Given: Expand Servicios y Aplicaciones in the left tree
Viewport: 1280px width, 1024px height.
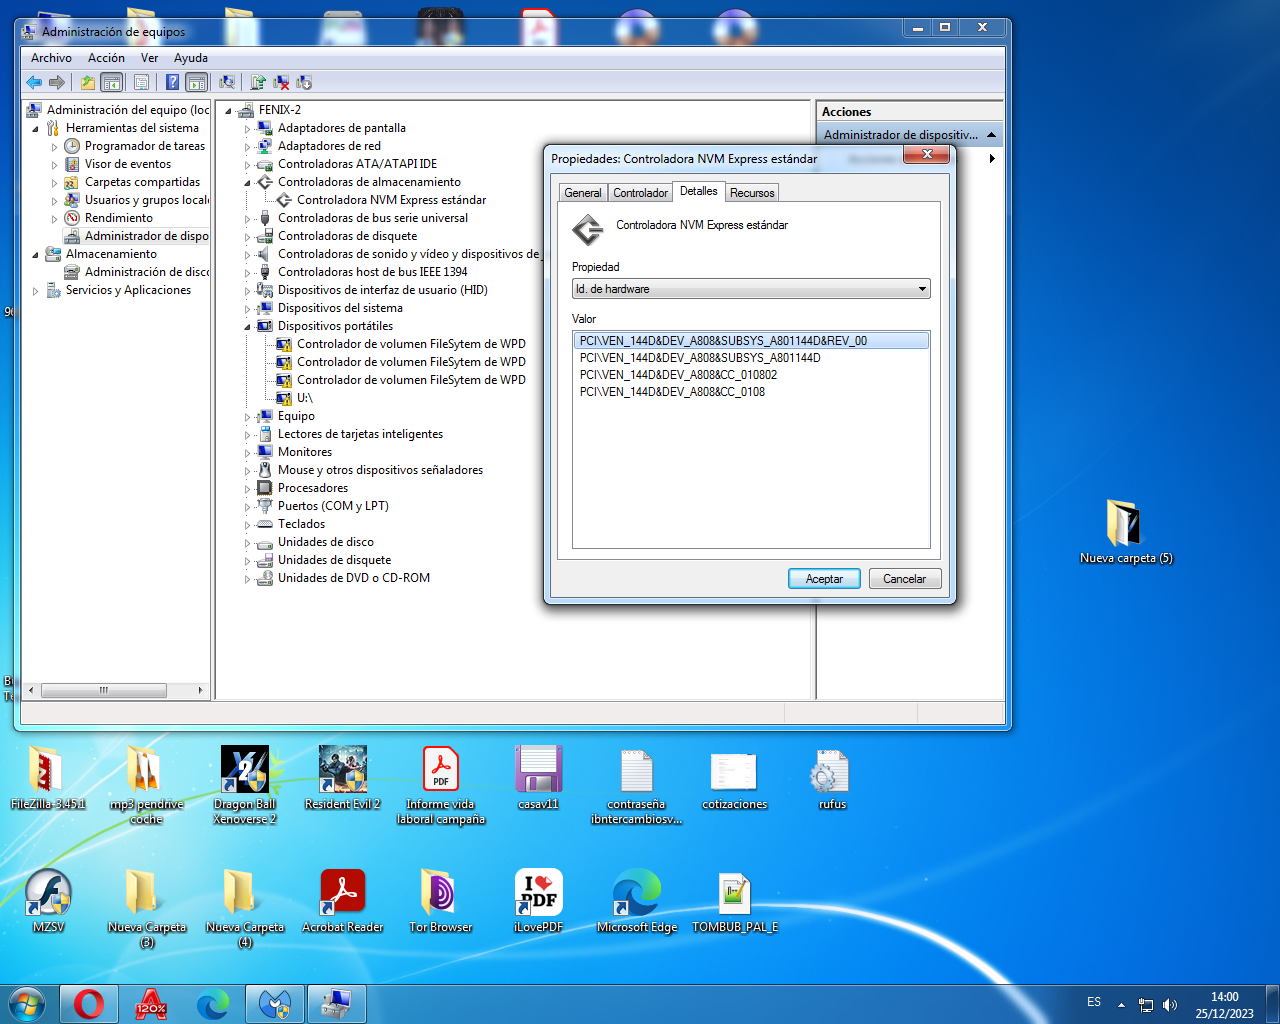Looking at the screenshot, I should [36, 291].
